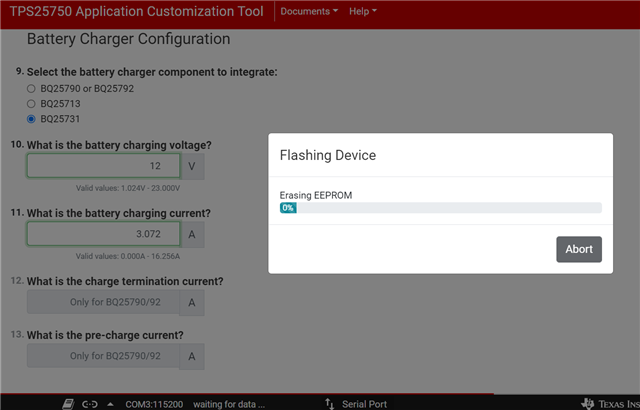Click question 12 charge termination current text
This screenshot has width=640, height=410.
[125, 281]
